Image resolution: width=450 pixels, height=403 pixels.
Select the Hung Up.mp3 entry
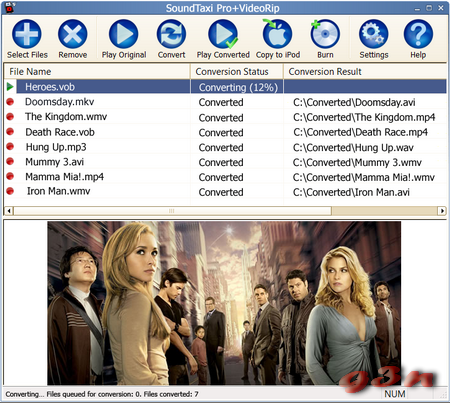[x=56, y=147]
